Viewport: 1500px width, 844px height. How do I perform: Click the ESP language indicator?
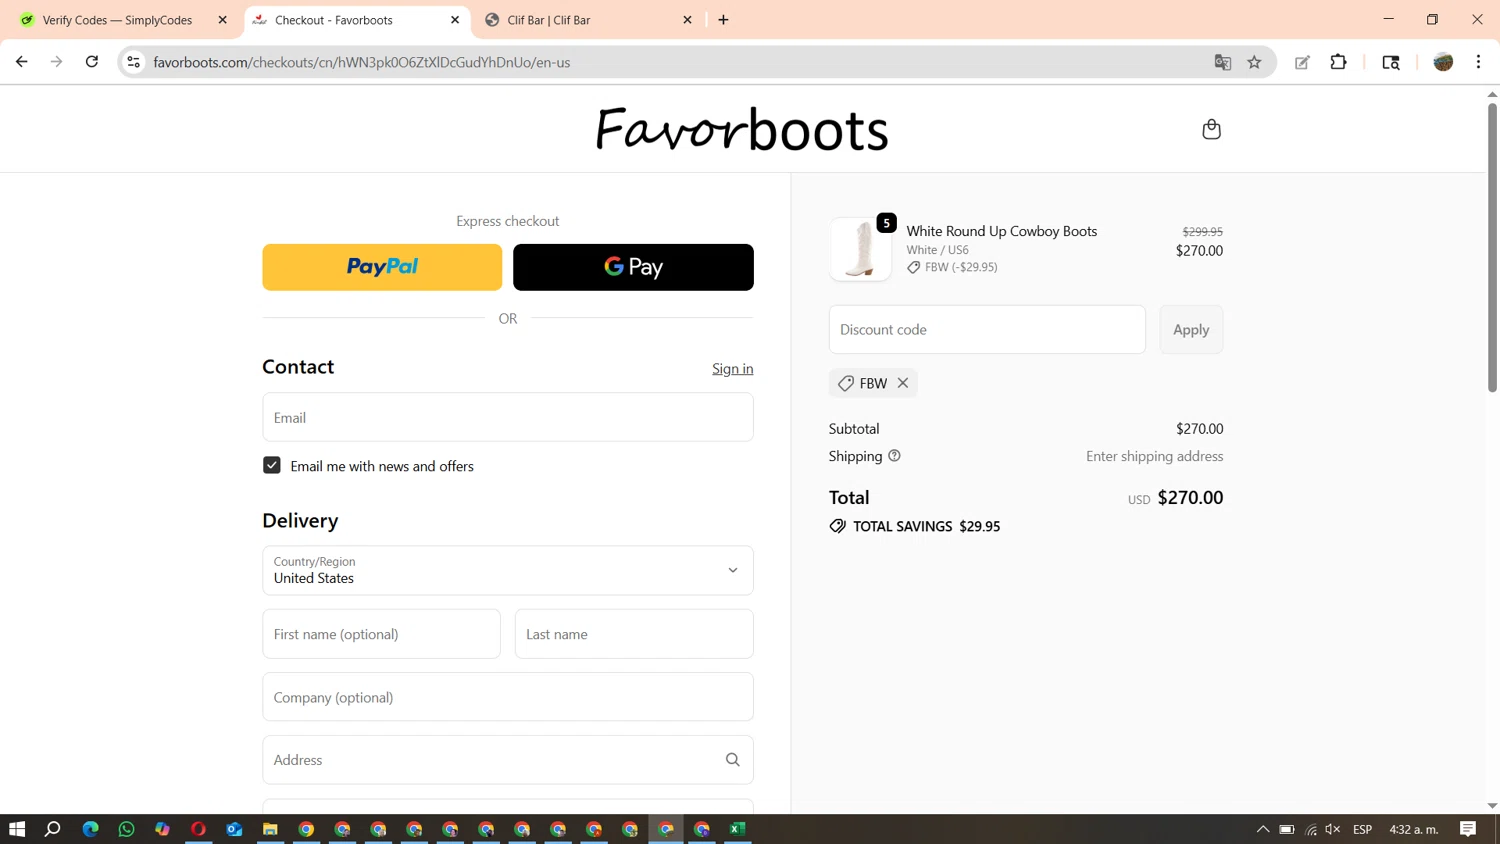(1362, 829)
